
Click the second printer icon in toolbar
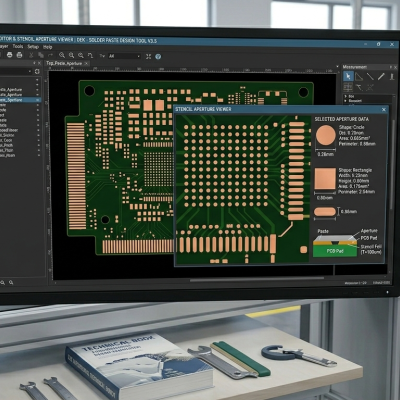19,55
